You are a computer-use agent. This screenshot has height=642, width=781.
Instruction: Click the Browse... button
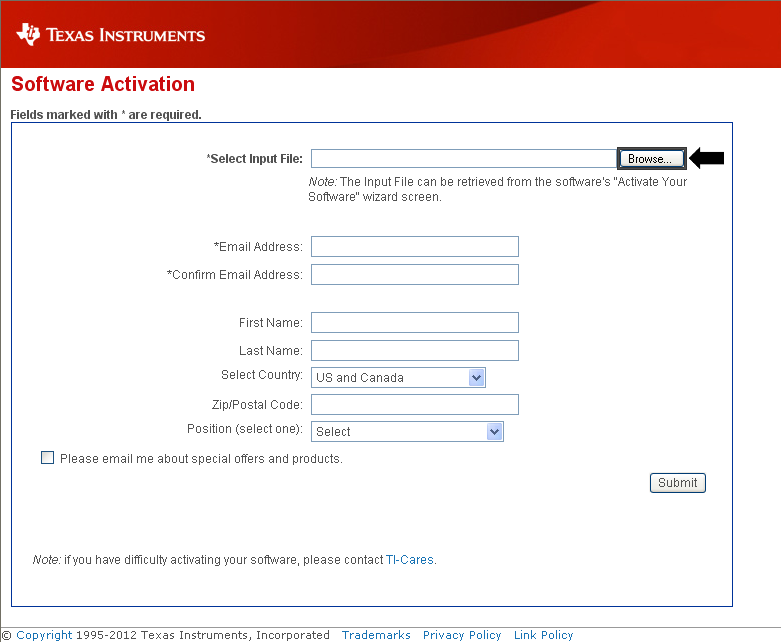point(651,159)
